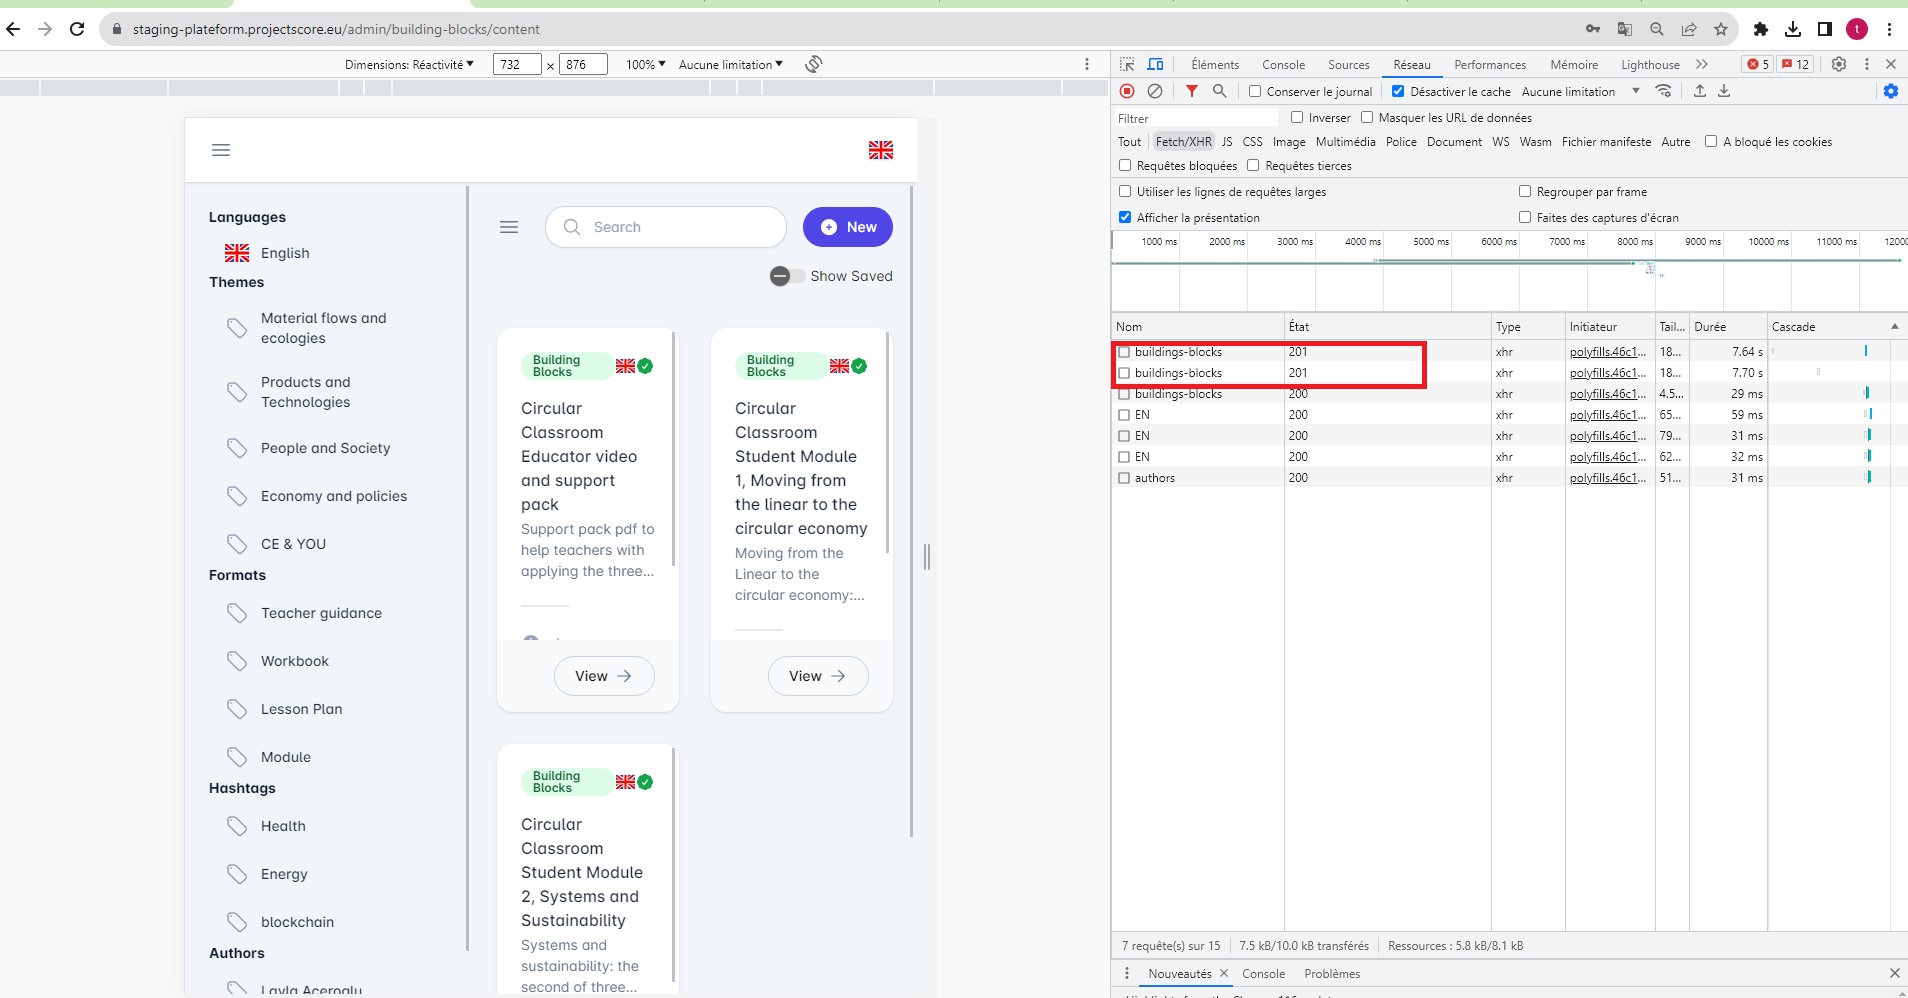Screen dimensions: 1908x998
Task: Select the Fetch/XHR filter
Action: coord(1183,142)
